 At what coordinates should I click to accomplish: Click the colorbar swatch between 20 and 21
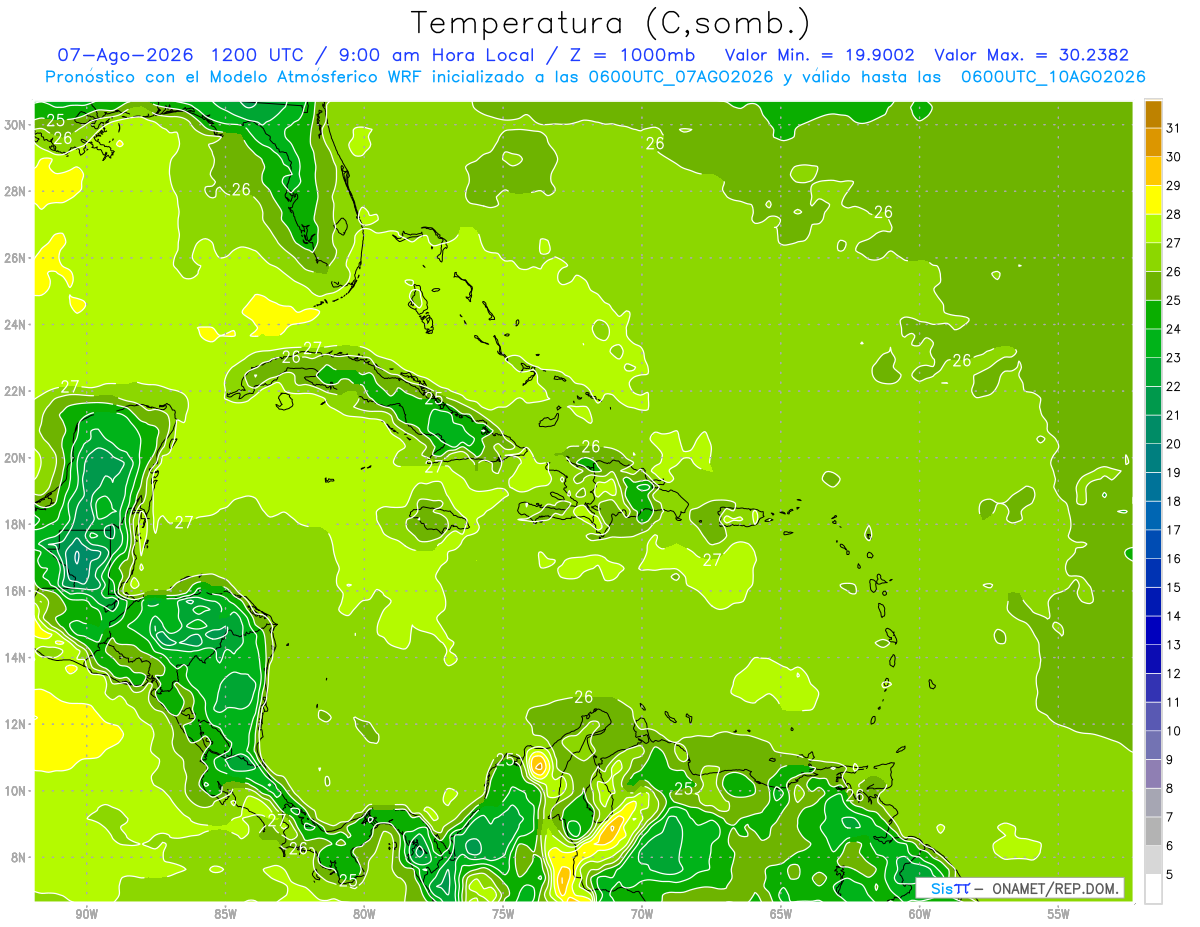click(1153, 431)
